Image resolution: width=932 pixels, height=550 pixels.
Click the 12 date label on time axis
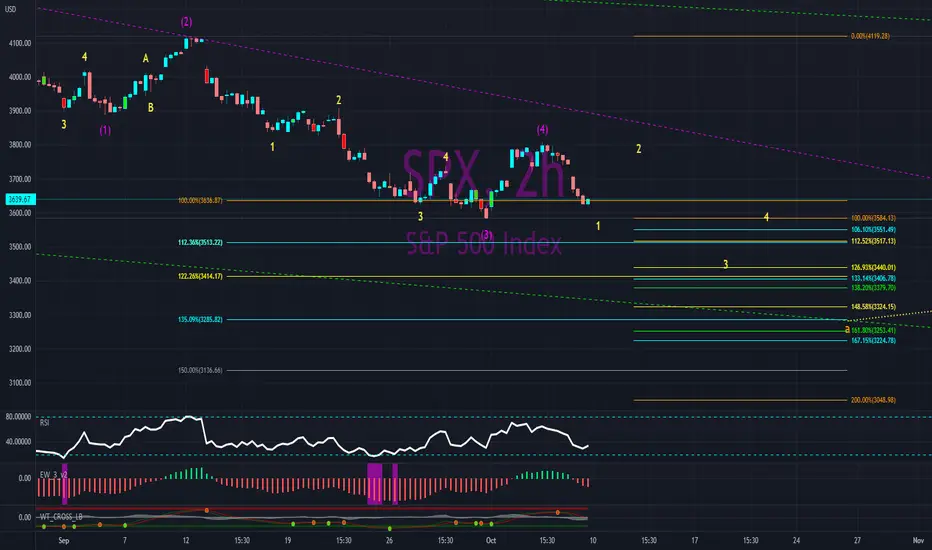click(186, 540)
